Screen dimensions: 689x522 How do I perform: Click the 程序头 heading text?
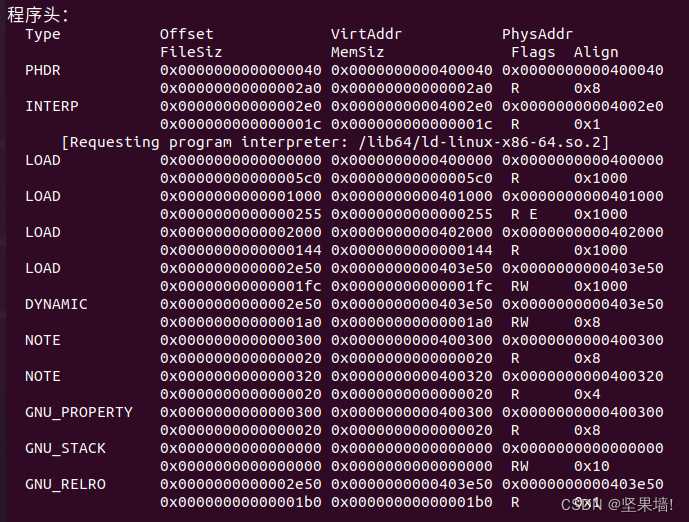click(34, 15)
